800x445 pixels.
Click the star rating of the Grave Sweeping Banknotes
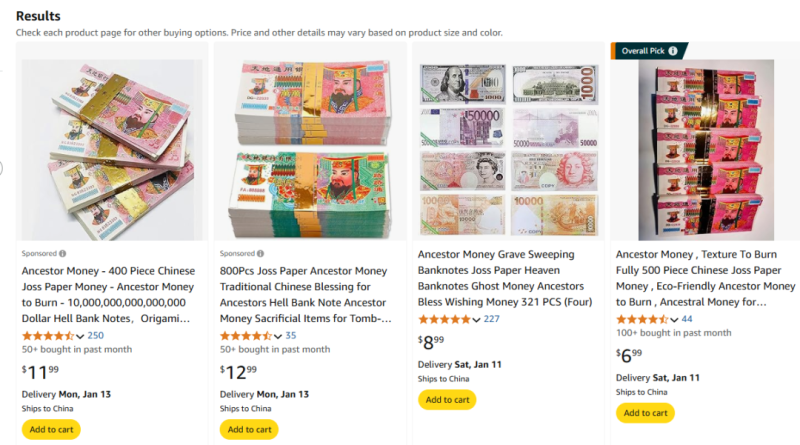click(x=444, y=319)
